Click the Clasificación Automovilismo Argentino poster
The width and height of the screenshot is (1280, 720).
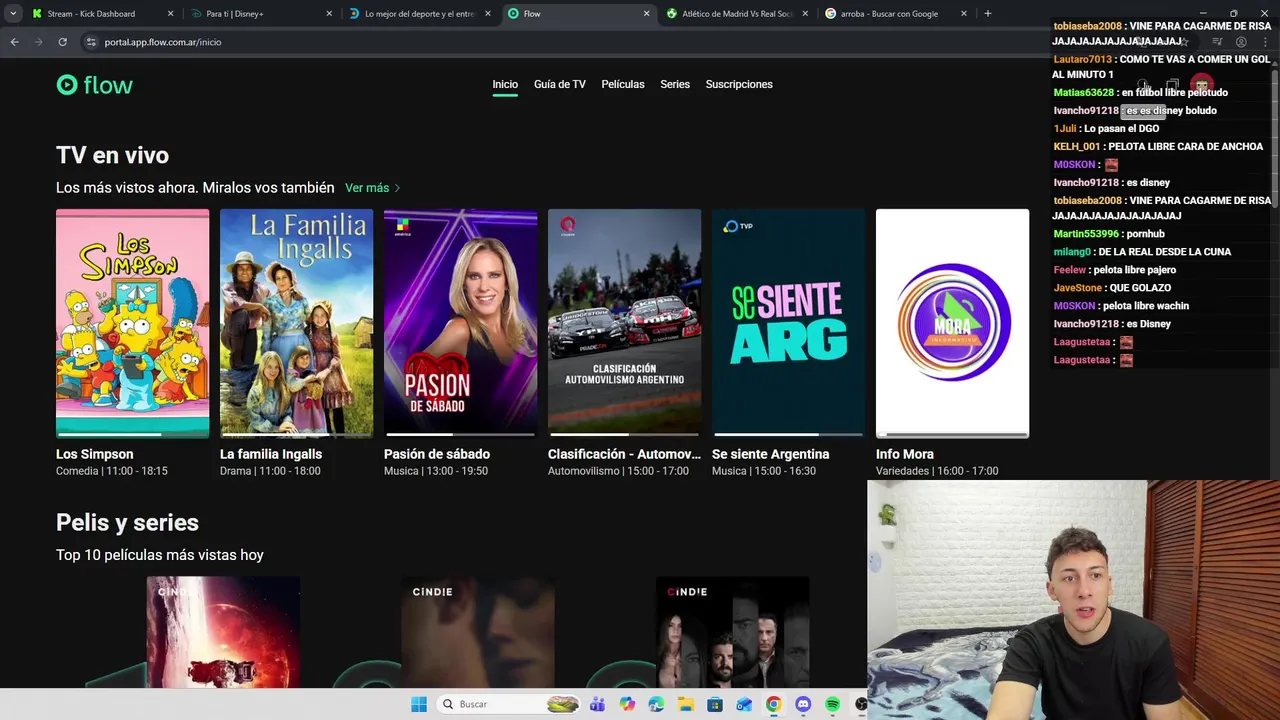[x=624, y=321]
